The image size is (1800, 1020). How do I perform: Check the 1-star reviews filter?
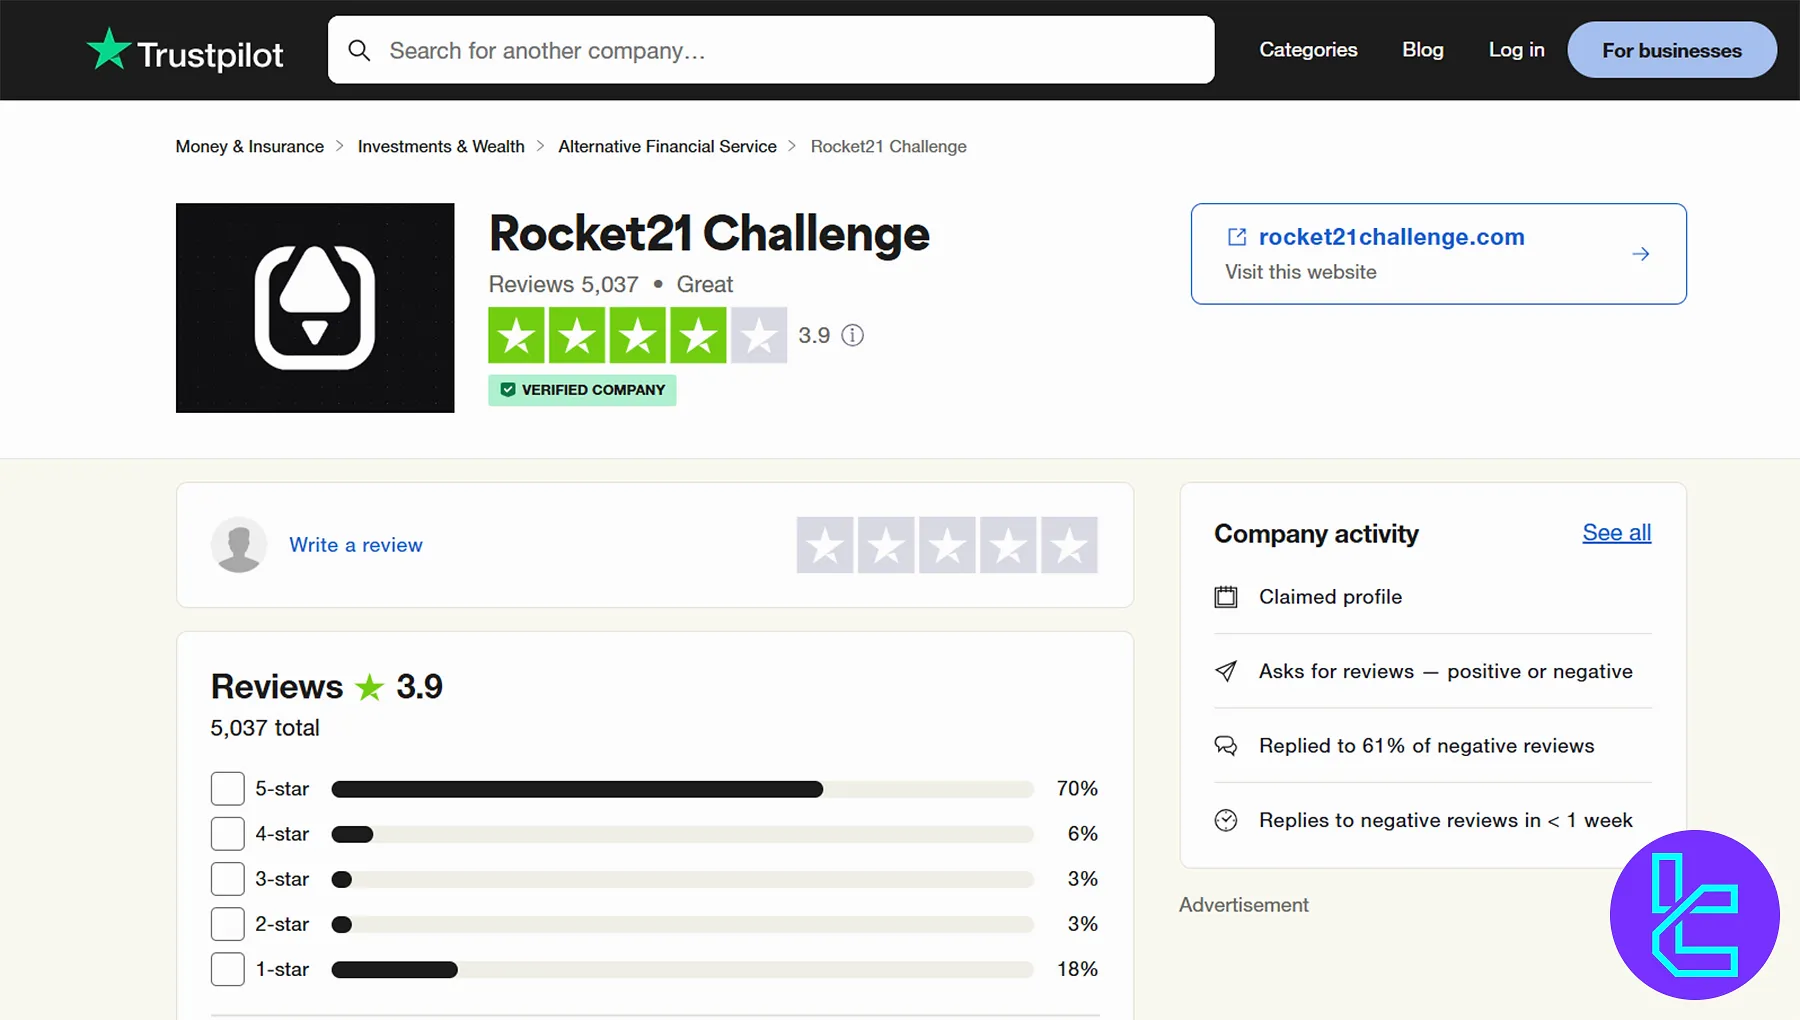click(227, 968)
